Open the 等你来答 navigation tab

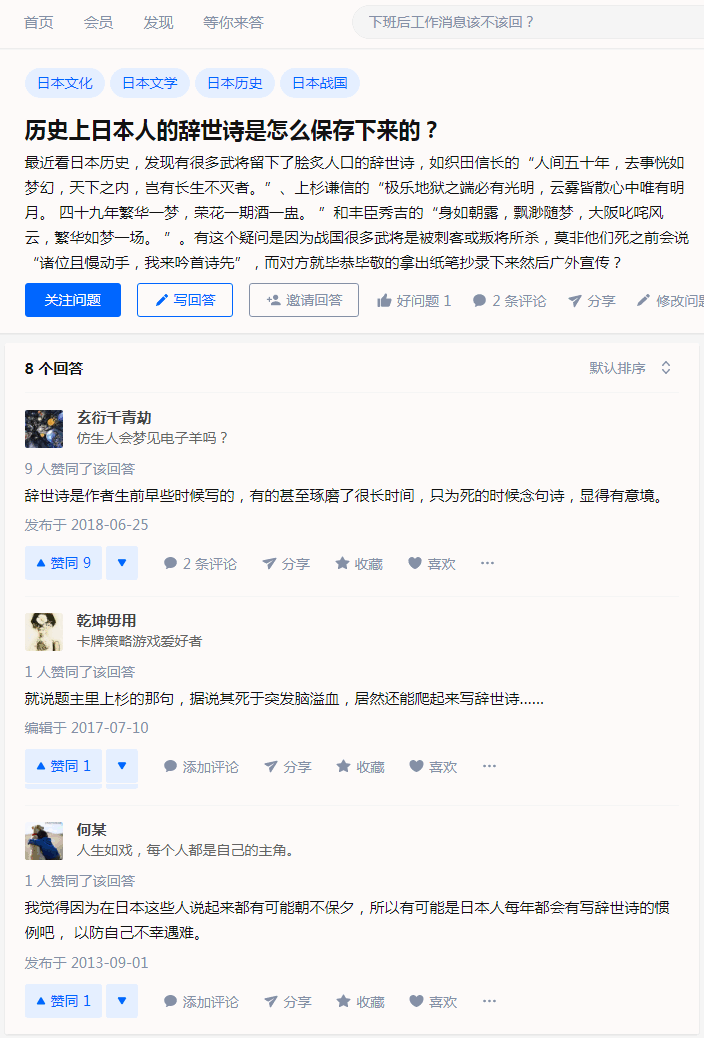point(233,23)
